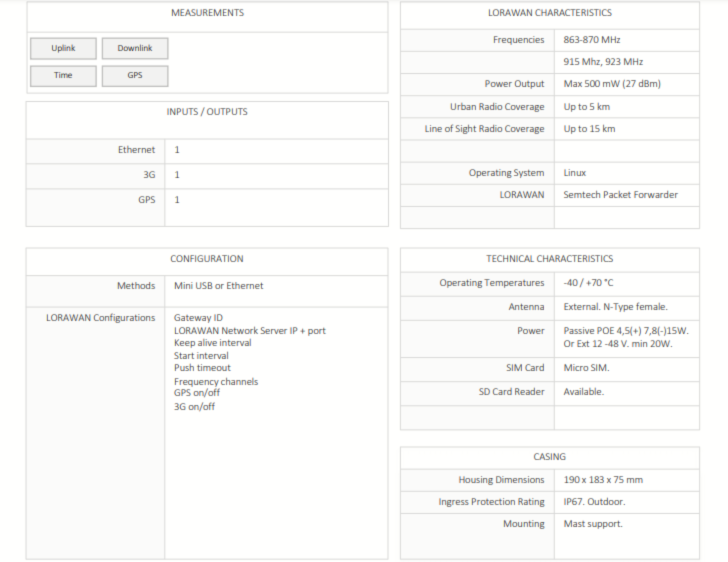Click TECHNICAL CHARACTERISTICS heading
This screenshot has height=562, width=728.
click(550, 259)
